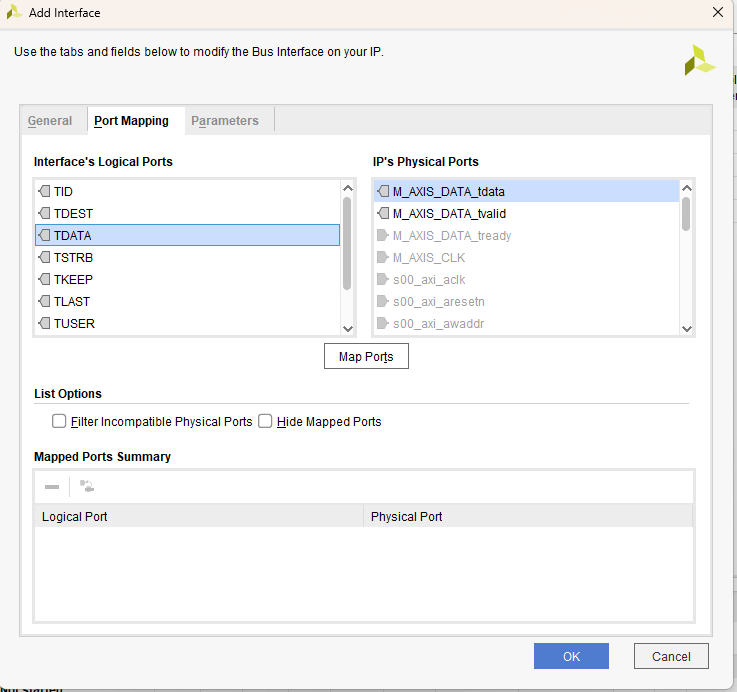
Task: Select s00_axi_aresetn physical port
Action: pos(526,301)
